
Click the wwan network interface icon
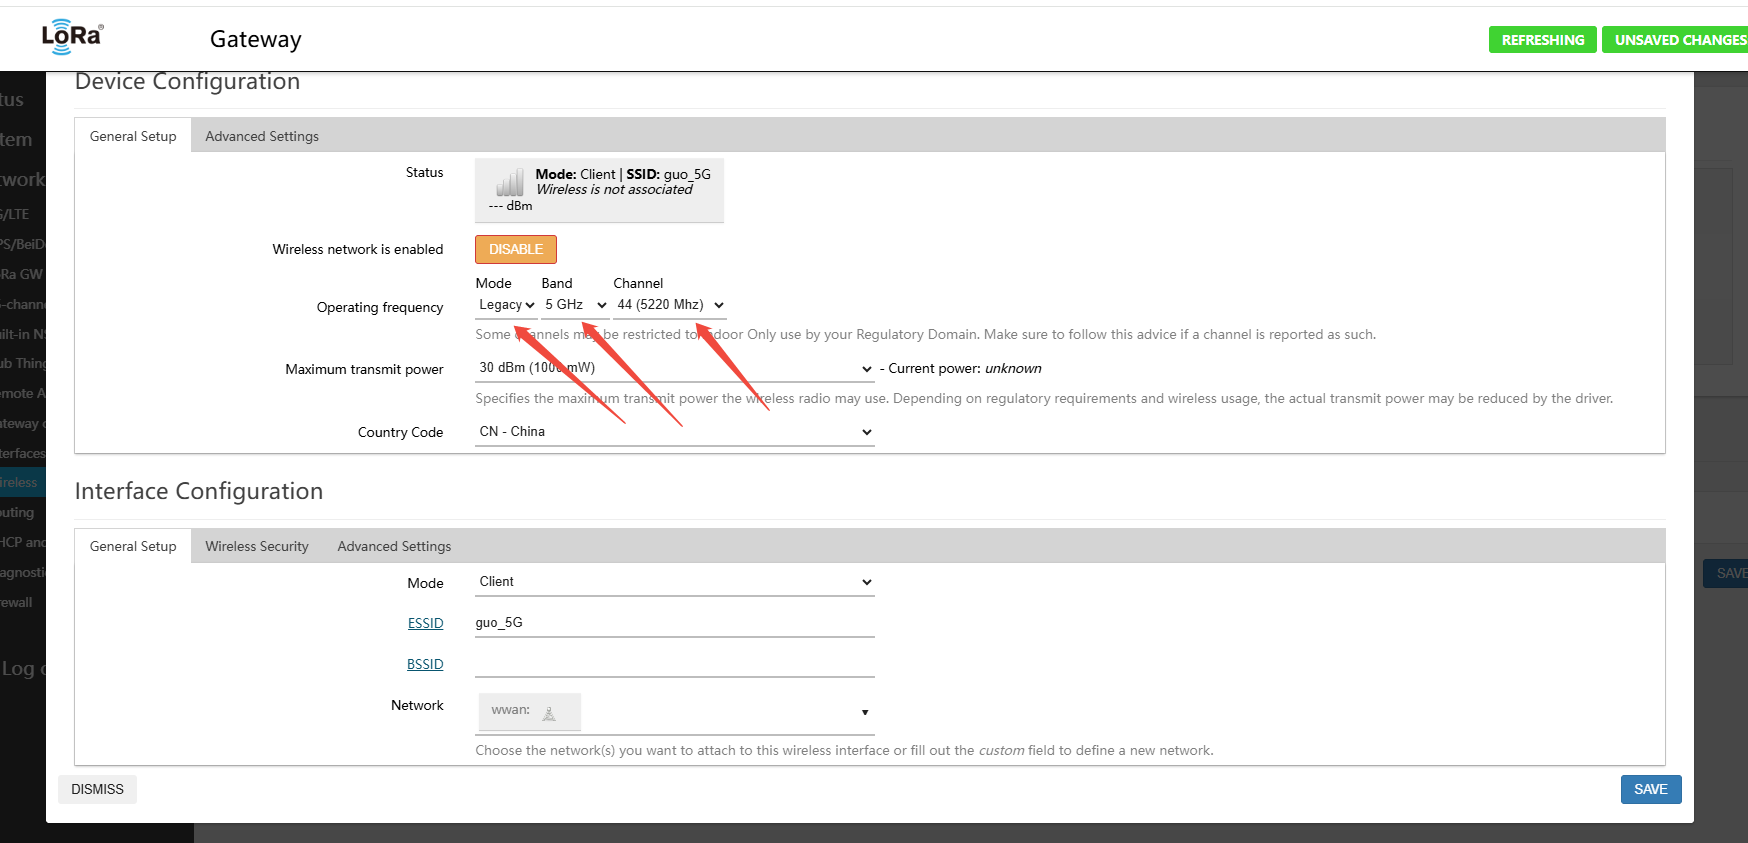pyautogui.click(x=549, y=713)
